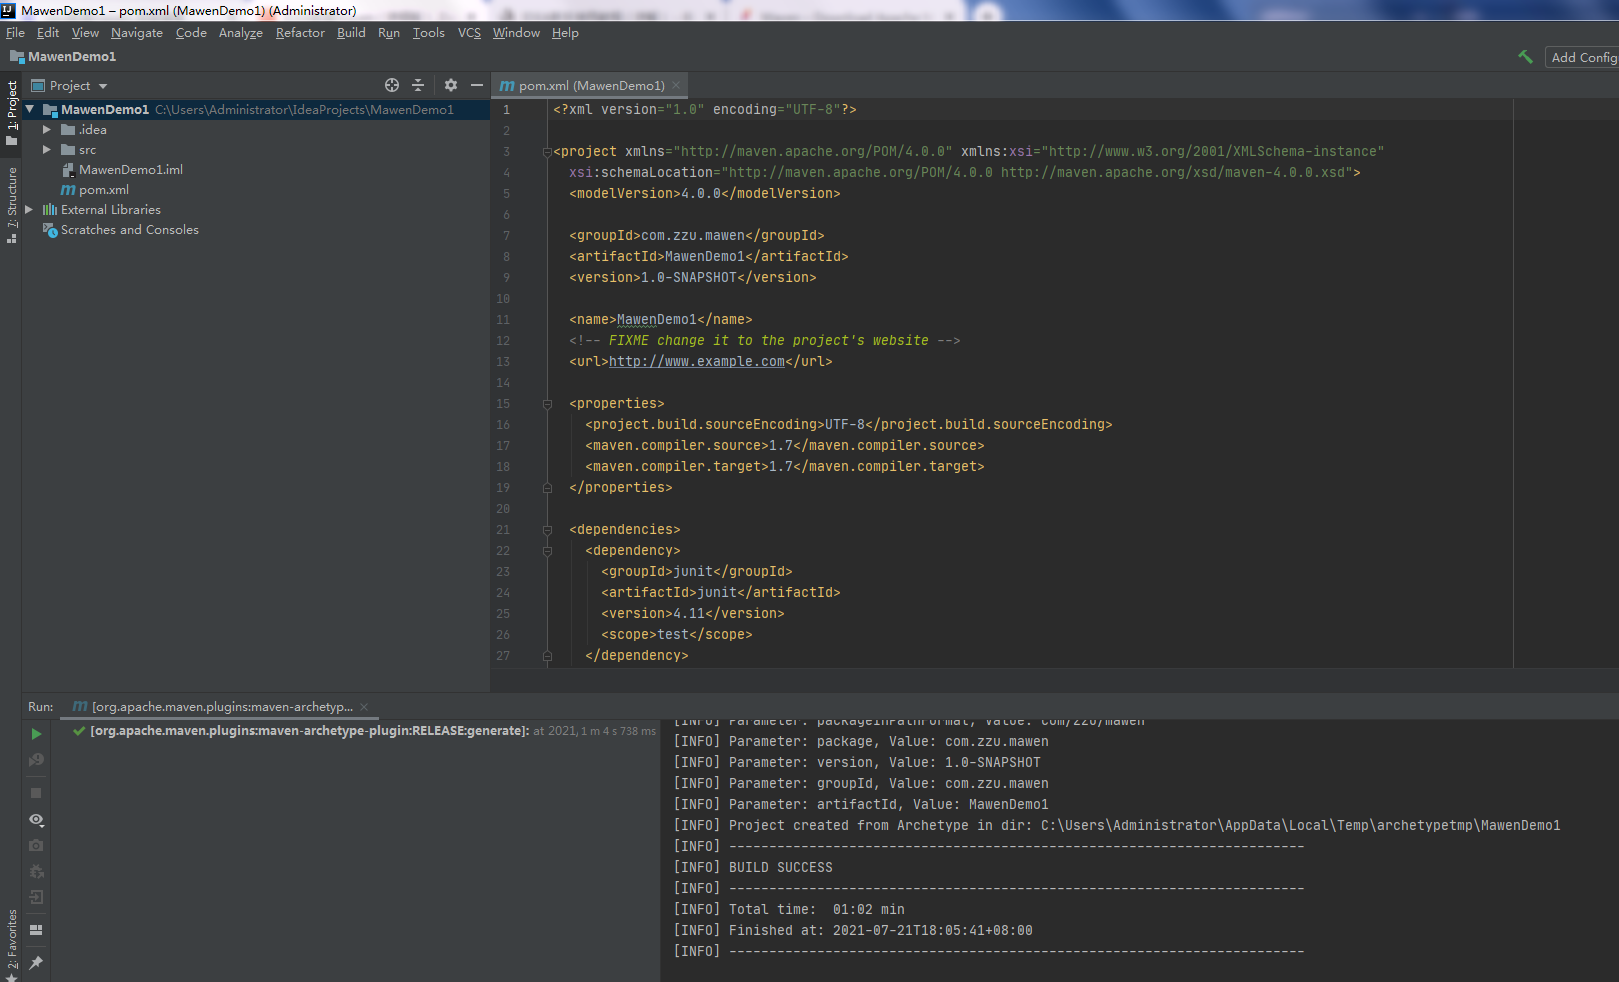1619x982 pixels.
Task: Open the Build menu
Action: [x=351, y=33]
